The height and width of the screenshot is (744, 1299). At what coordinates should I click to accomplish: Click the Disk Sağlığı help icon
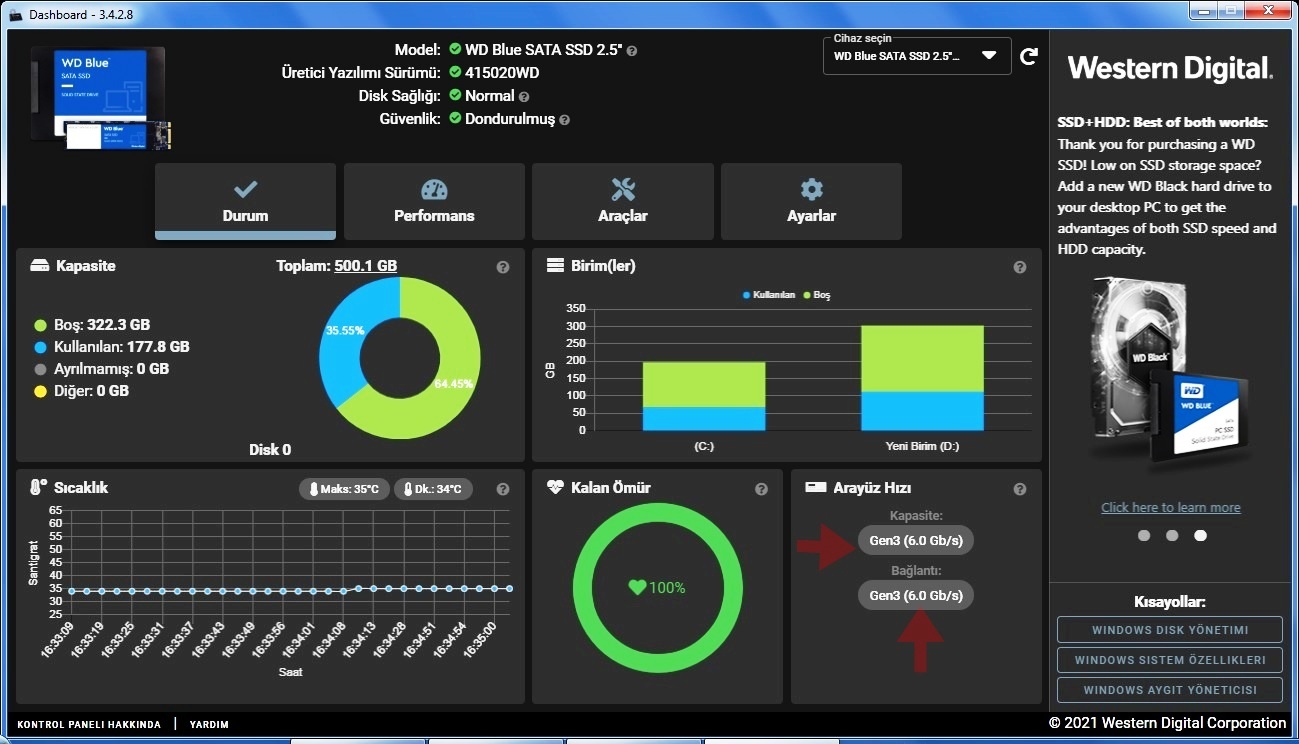[524, 97]
